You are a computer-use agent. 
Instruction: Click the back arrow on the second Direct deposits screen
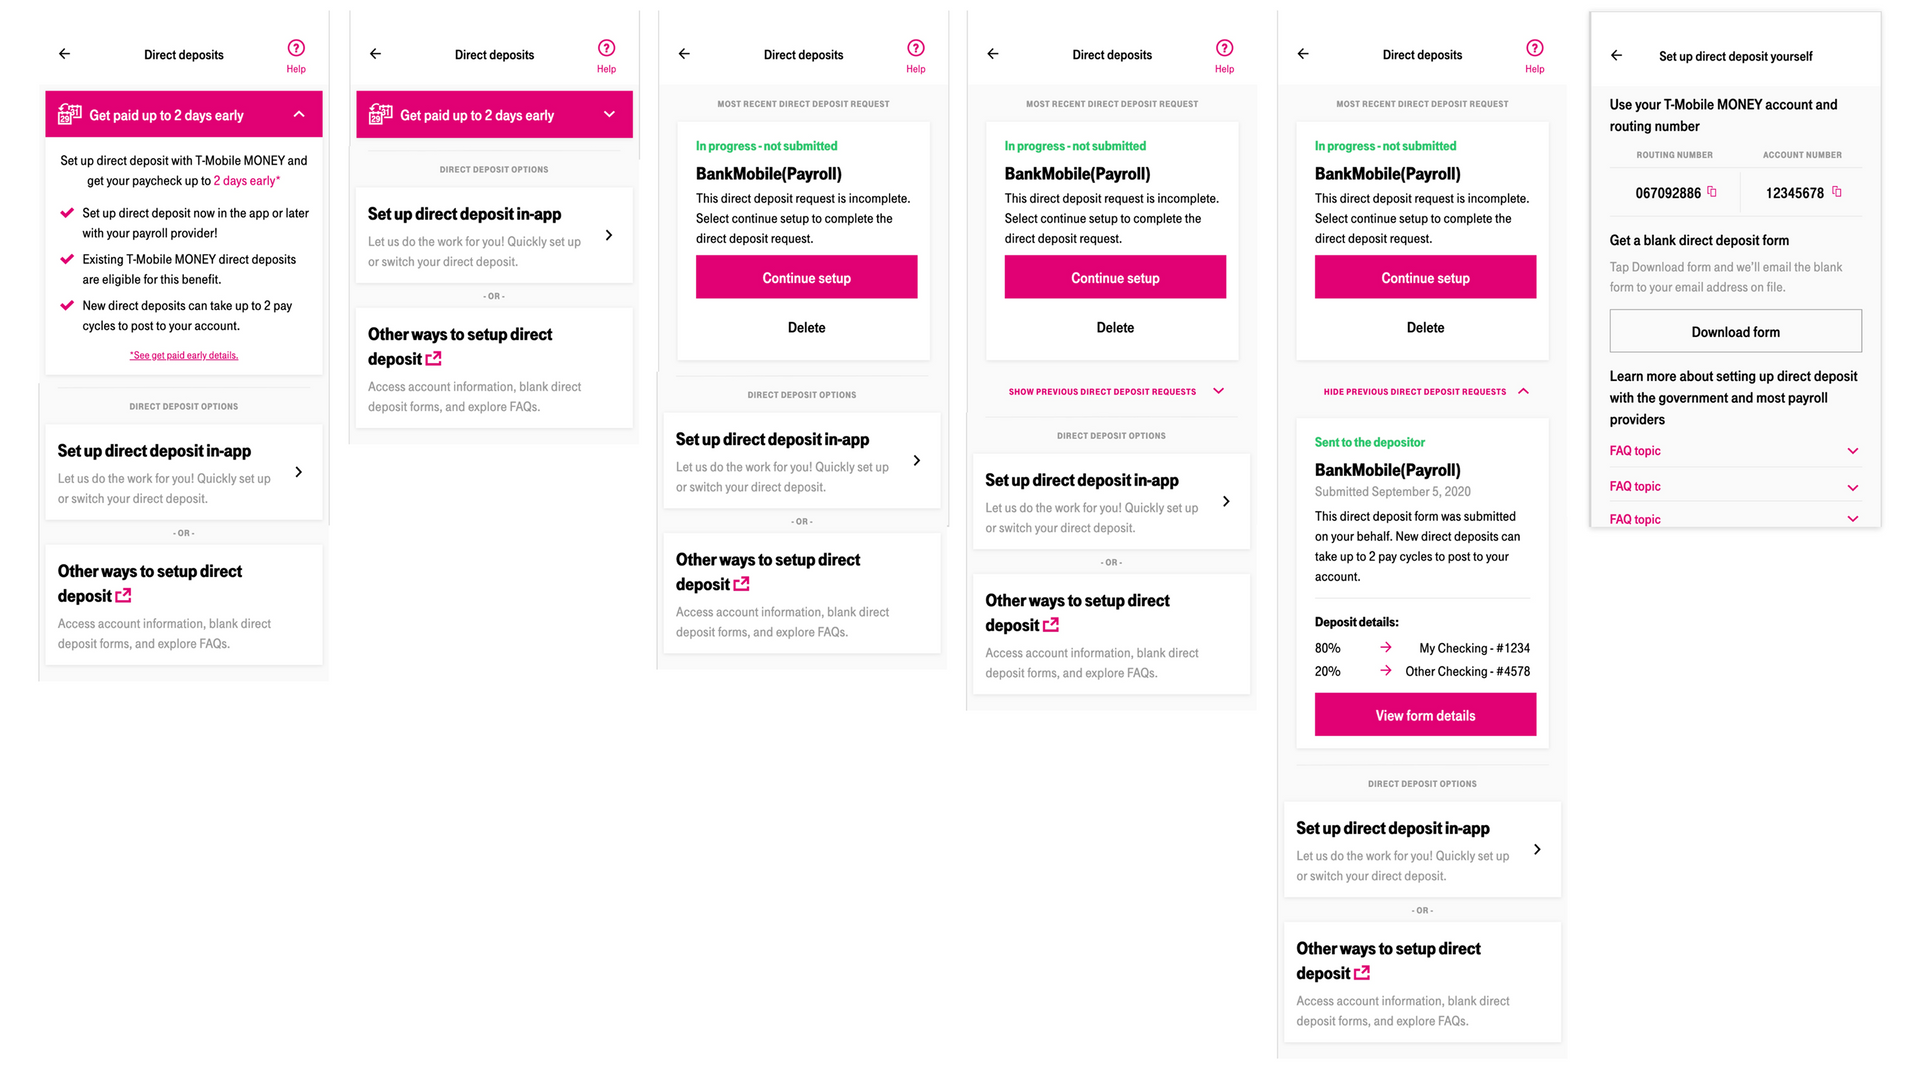point(376,54)
